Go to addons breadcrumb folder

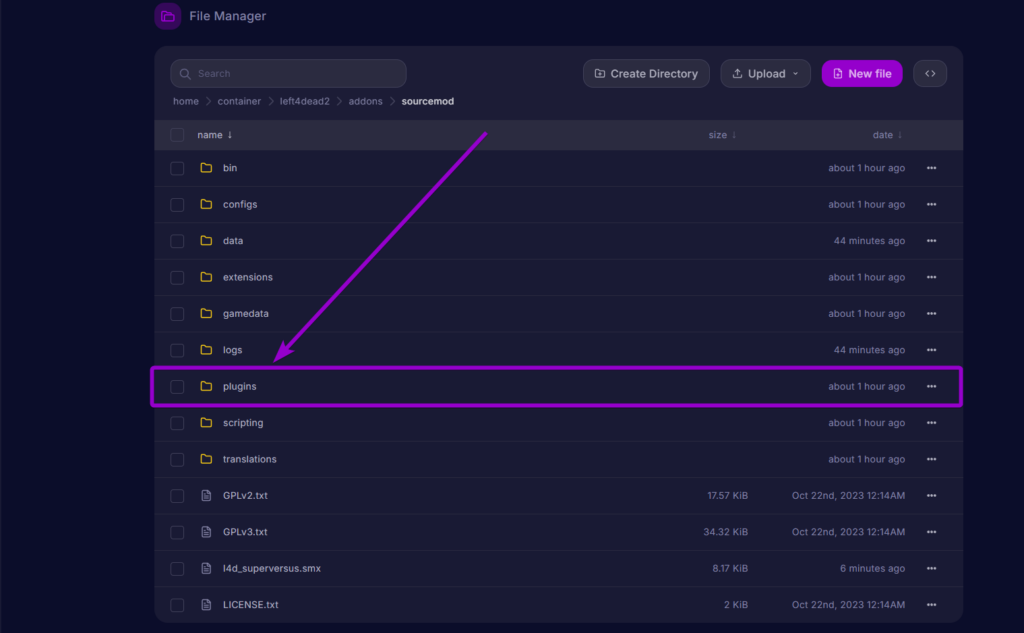tap(365, 101)
